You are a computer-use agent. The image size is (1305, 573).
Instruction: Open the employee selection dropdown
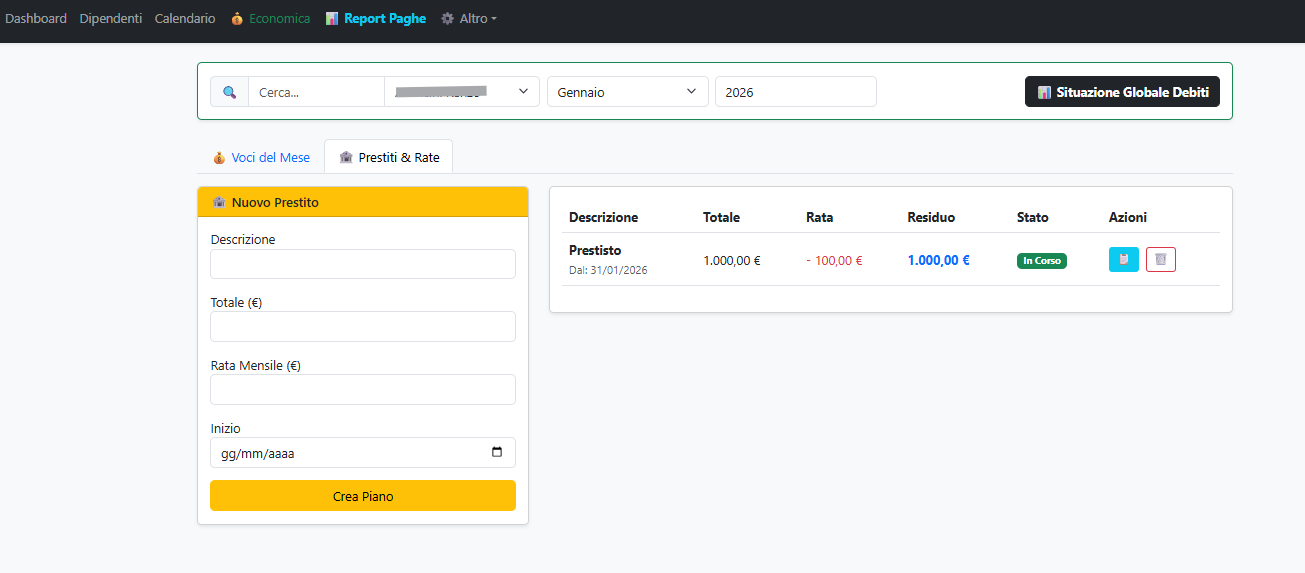pos(461,92)
